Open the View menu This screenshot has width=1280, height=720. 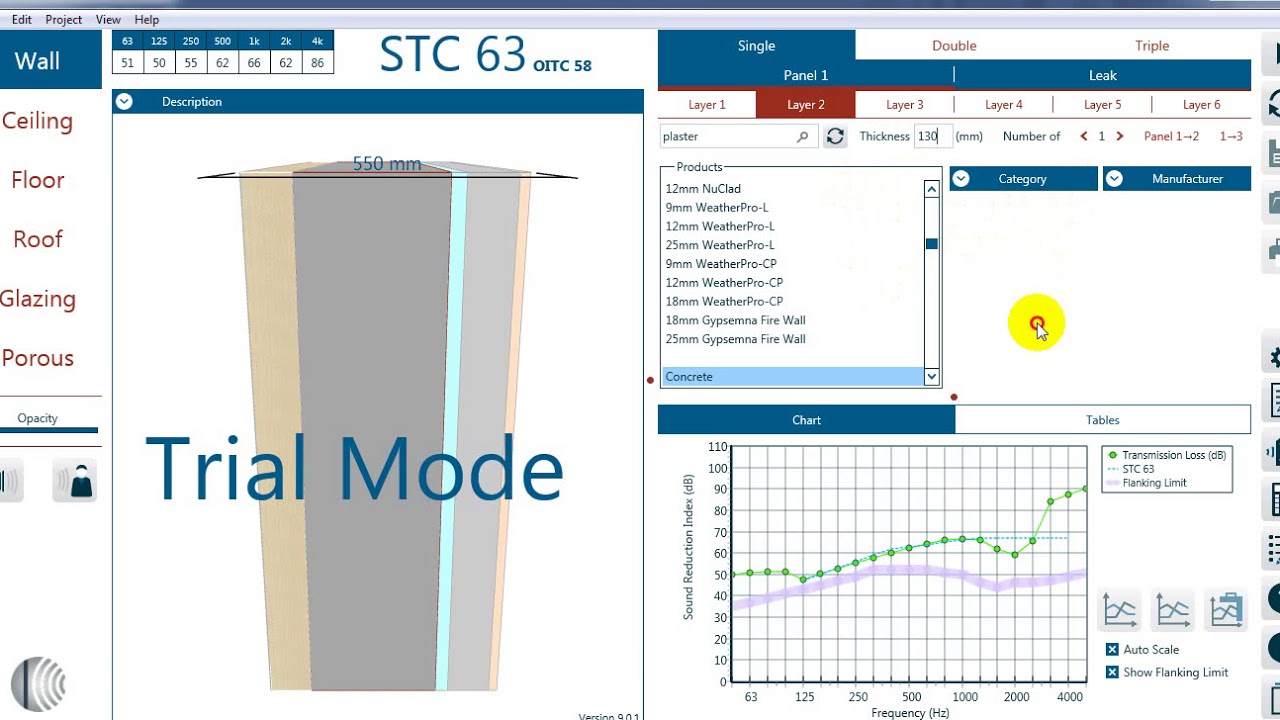[x=108, y=19]
